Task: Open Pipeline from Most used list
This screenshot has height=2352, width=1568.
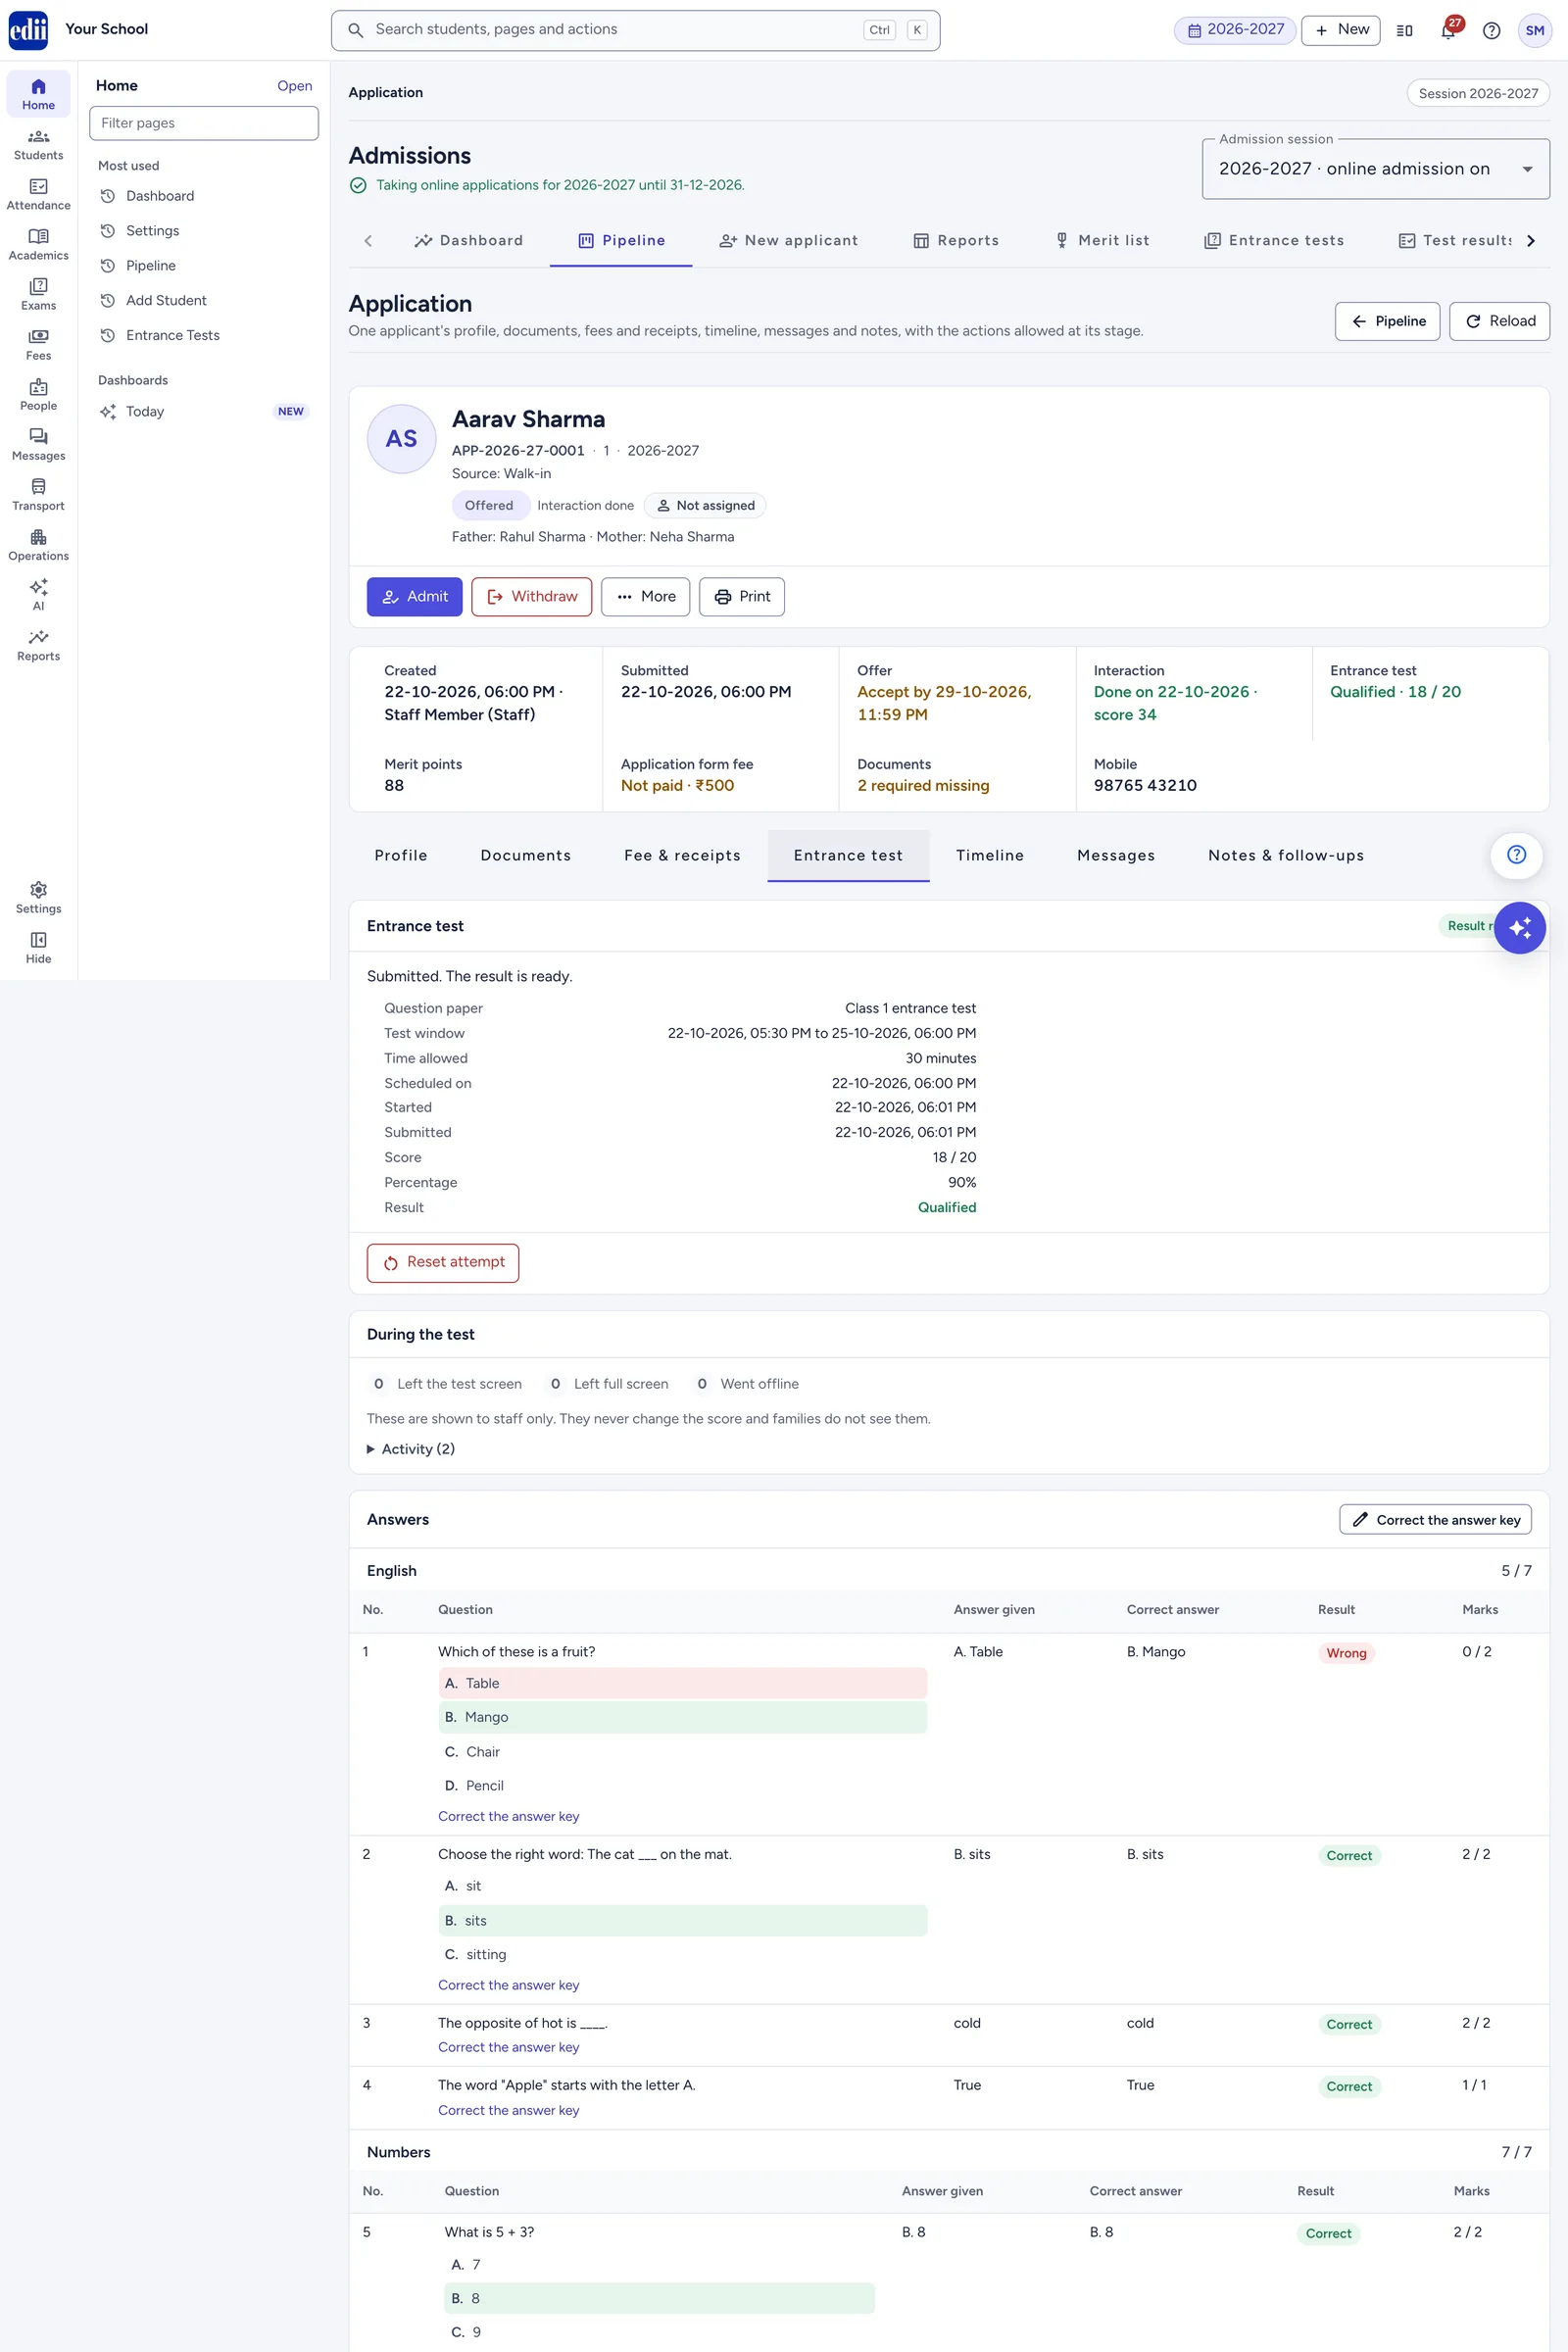Action: [151, 265]
